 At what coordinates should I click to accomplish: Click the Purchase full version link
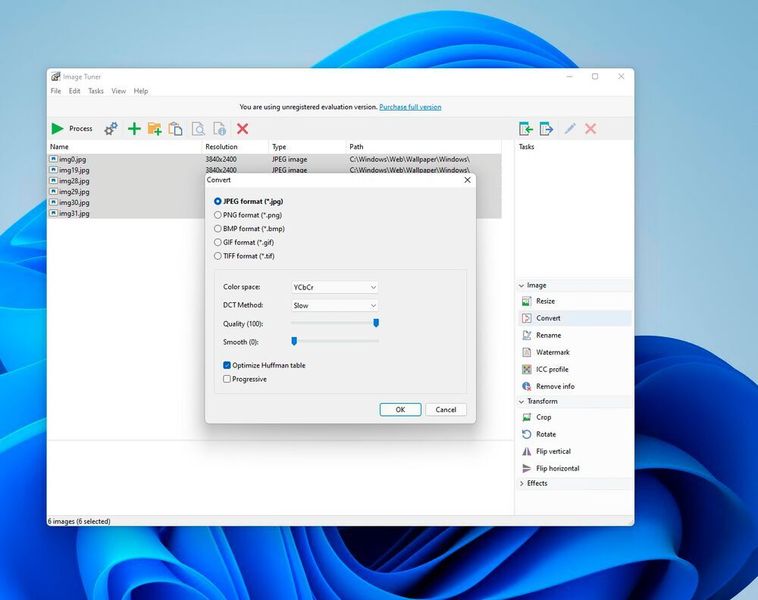coord(410,107)
